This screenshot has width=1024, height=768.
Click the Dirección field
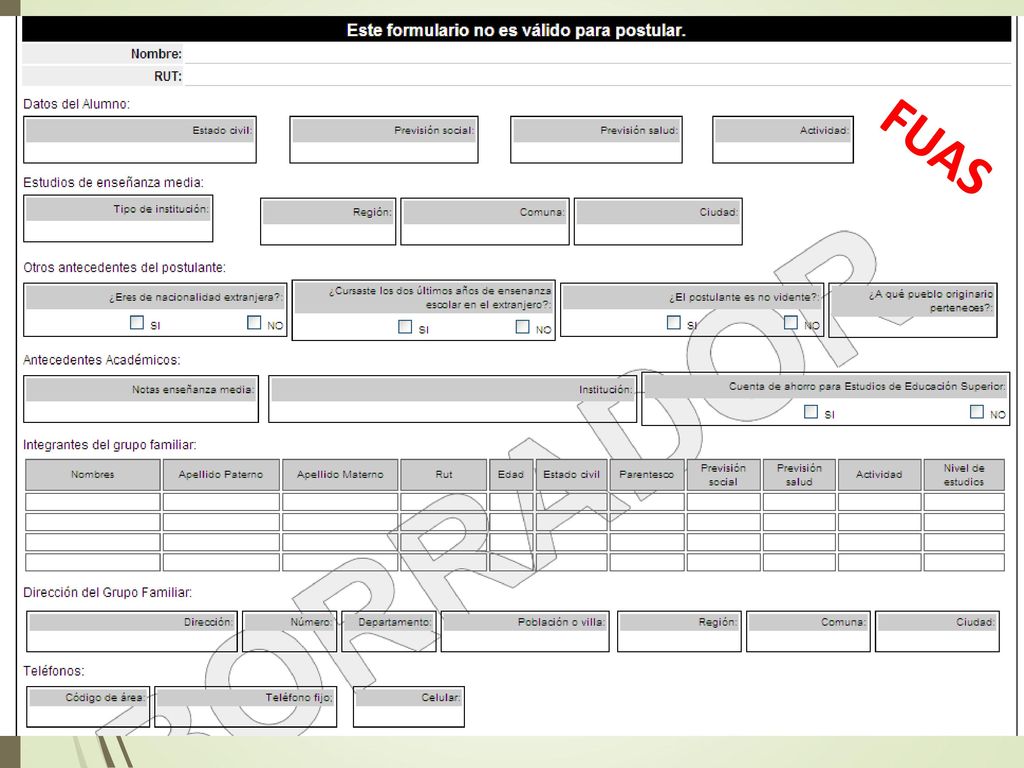pyautogui.click(x=132, y=632)
